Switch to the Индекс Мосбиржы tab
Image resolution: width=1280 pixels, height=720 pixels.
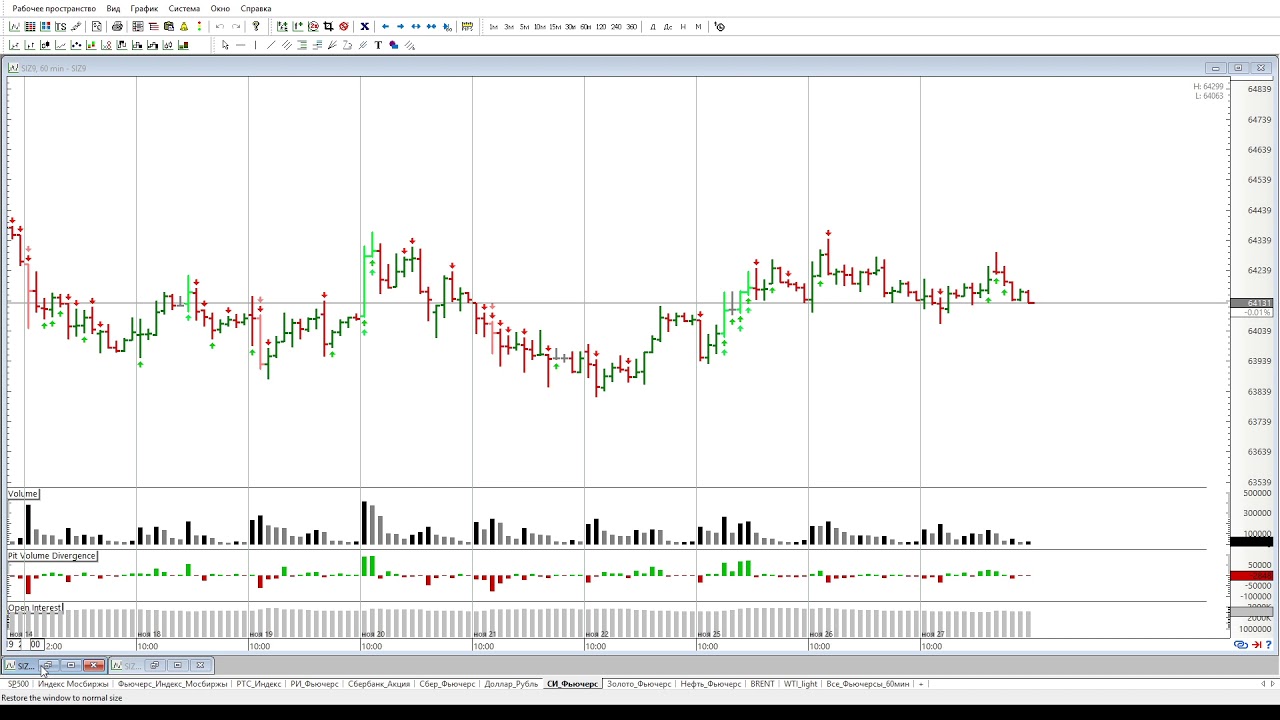pos(73,684)
